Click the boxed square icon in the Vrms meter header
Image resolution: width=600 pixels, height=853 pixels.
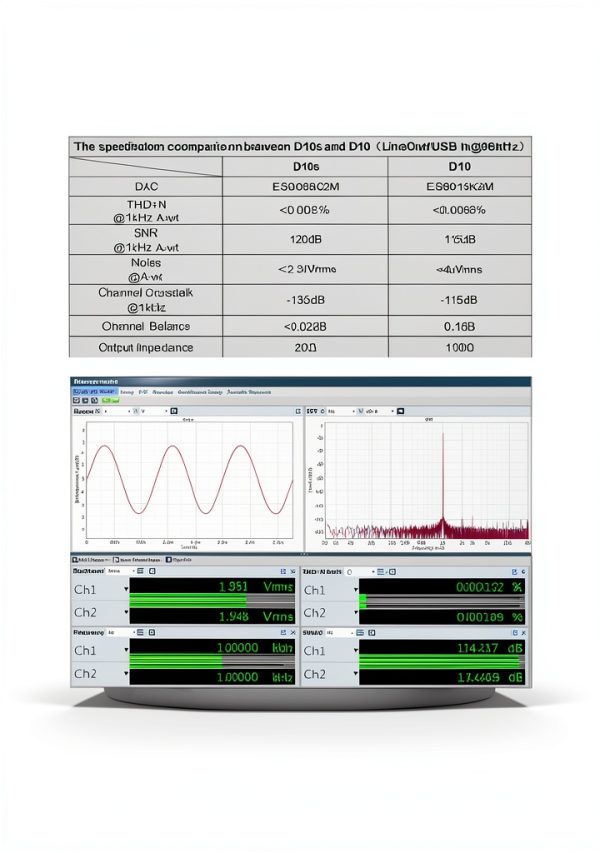click(x=152, y=571)
